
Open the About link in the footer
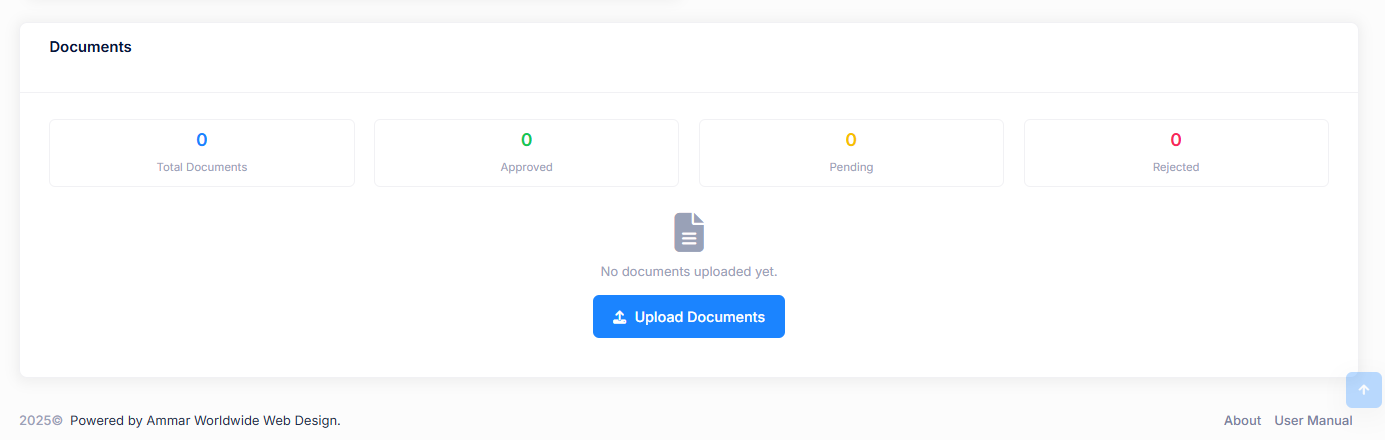pyautogui.click(x=1242, y=421)
